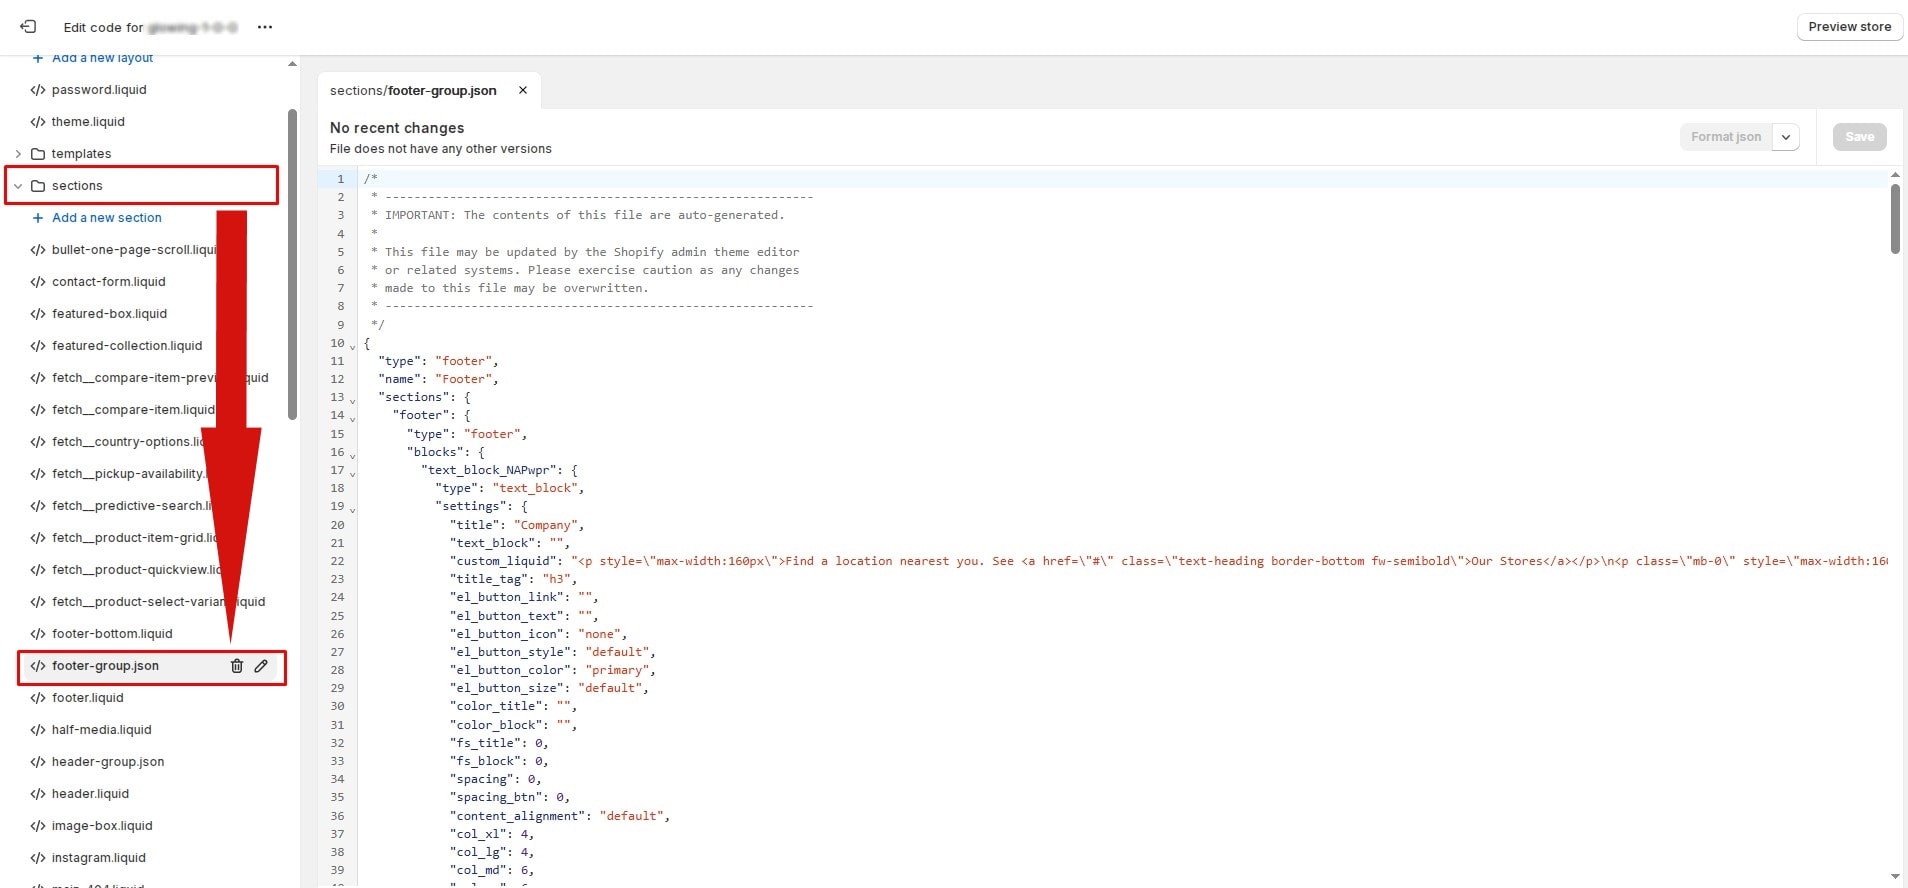Image resolution: width=1908 pixels, height=888 pixels.
Task: Open the contact-form.liquid file
Action: tap(109, 282)
